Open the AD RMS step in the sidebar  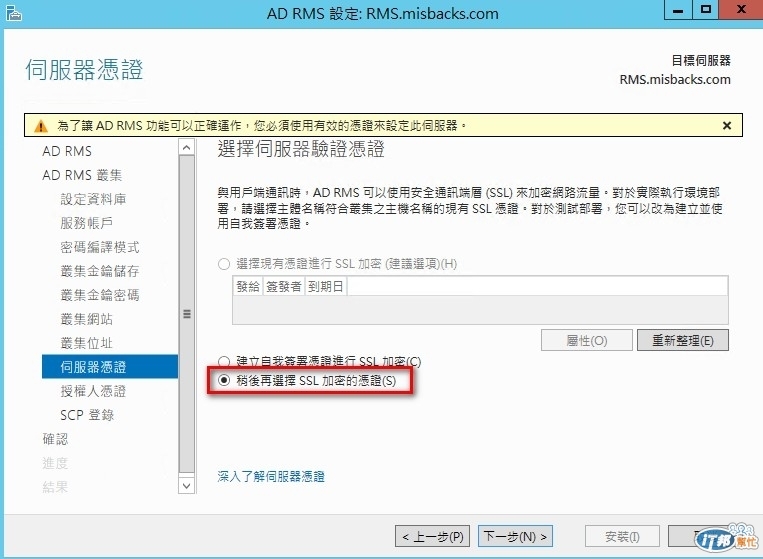click(67, 151)
